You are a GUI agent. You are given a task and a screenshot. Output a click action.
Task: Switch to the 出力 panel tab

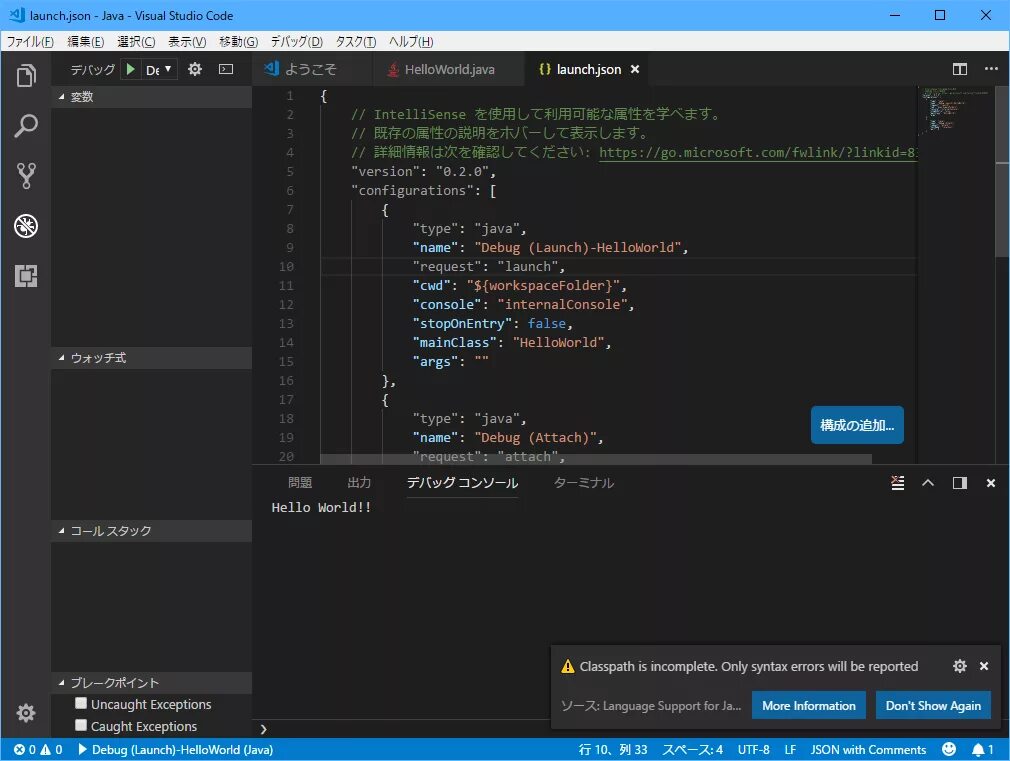tap(359, 483)
